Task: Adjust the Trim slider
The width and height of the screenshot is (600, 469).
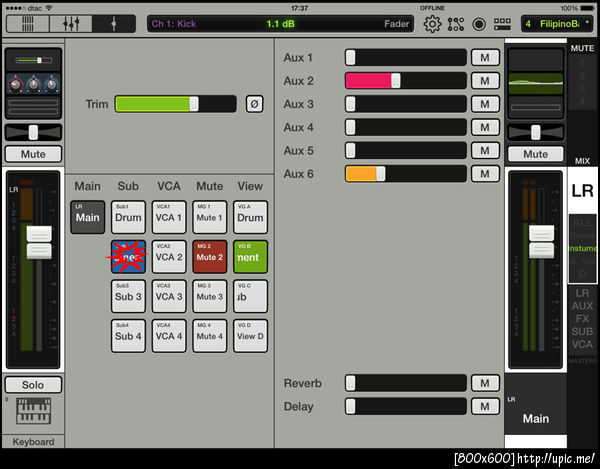Action: (x=176, y=104)
